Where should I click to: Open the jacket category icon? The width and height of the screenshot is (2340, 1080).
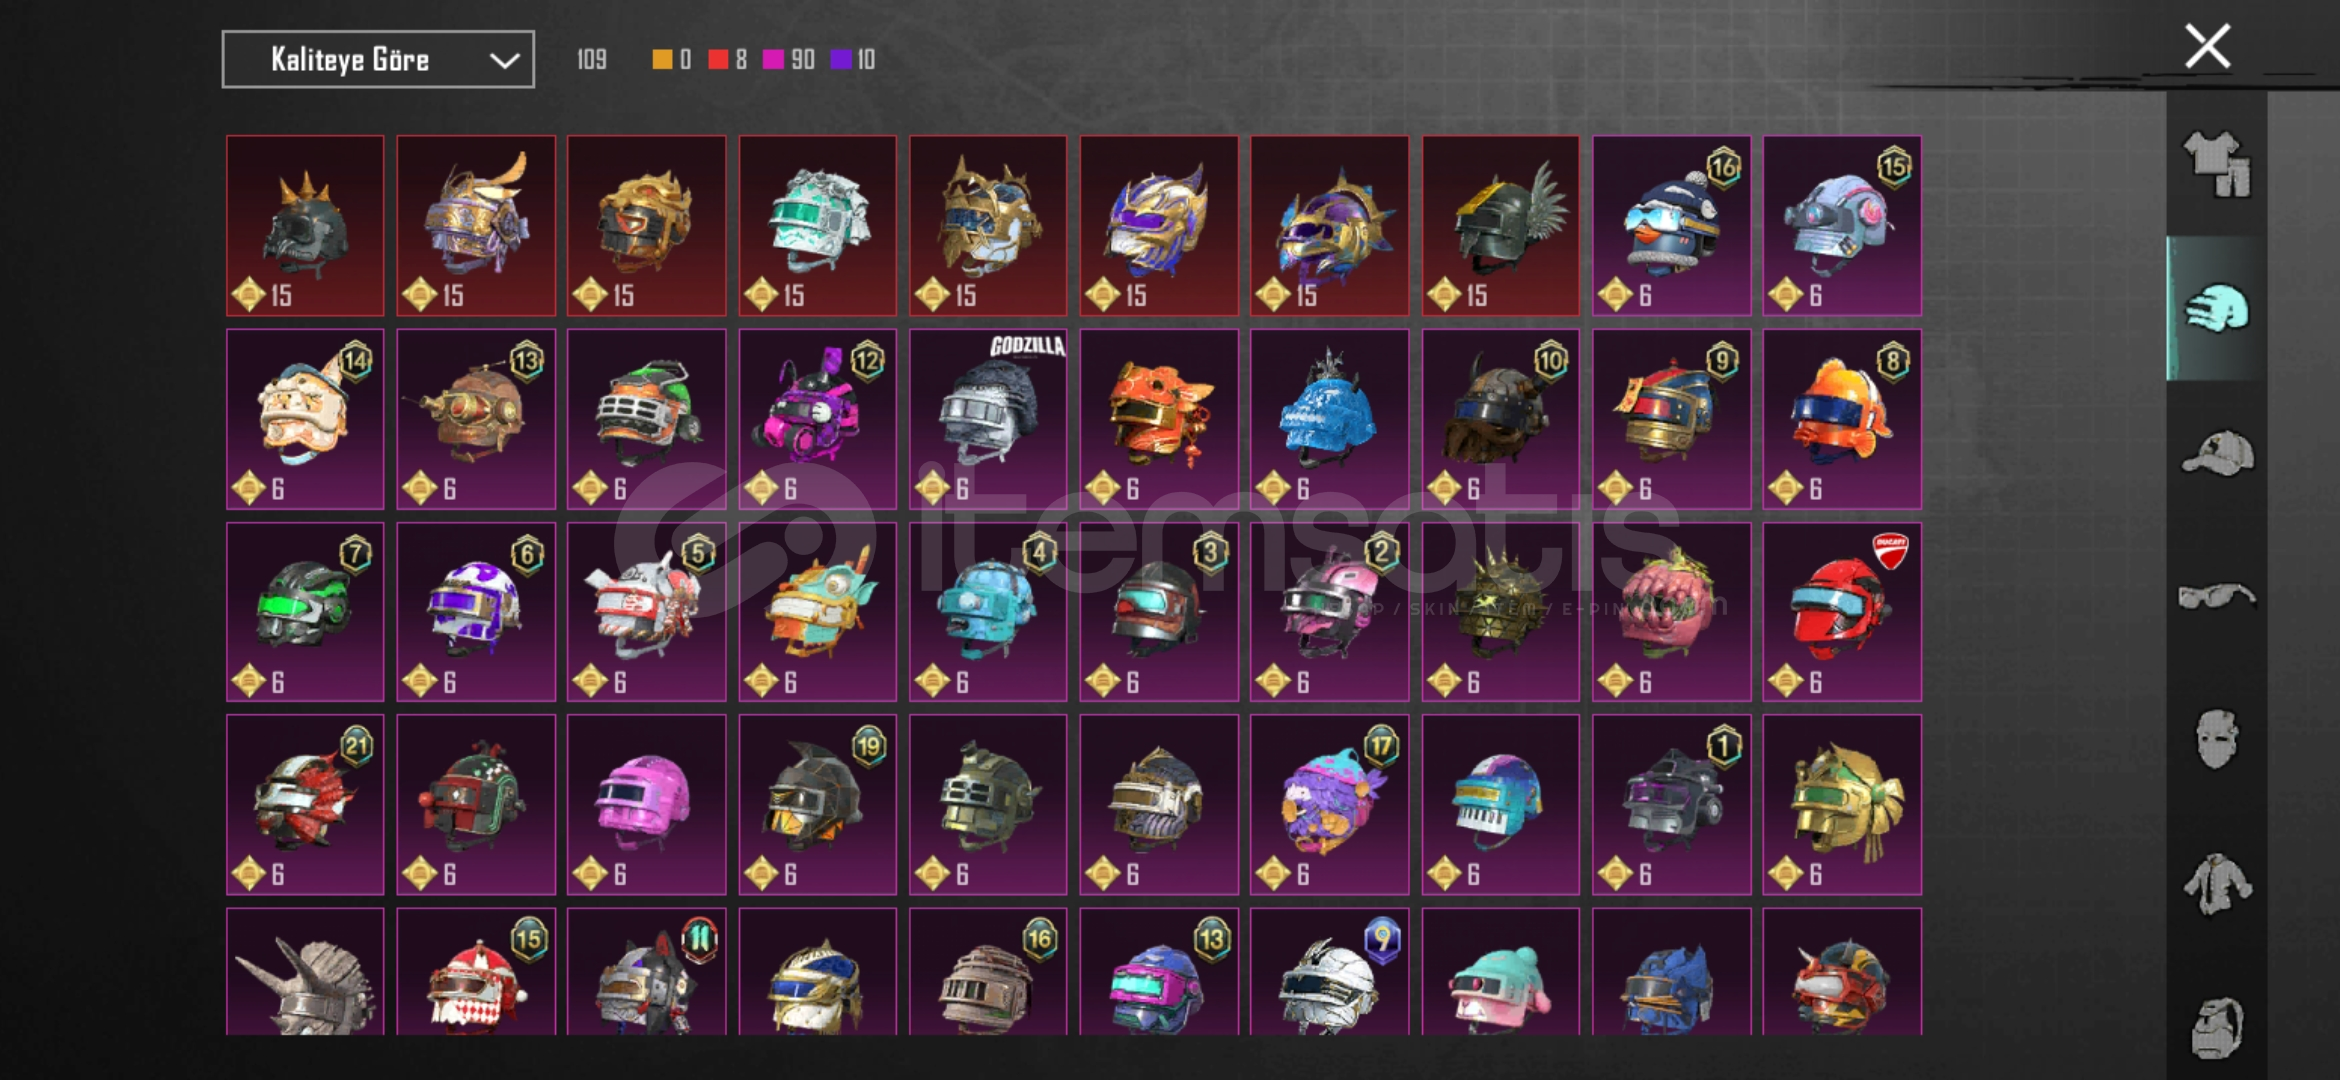(x=2216, y=884)
